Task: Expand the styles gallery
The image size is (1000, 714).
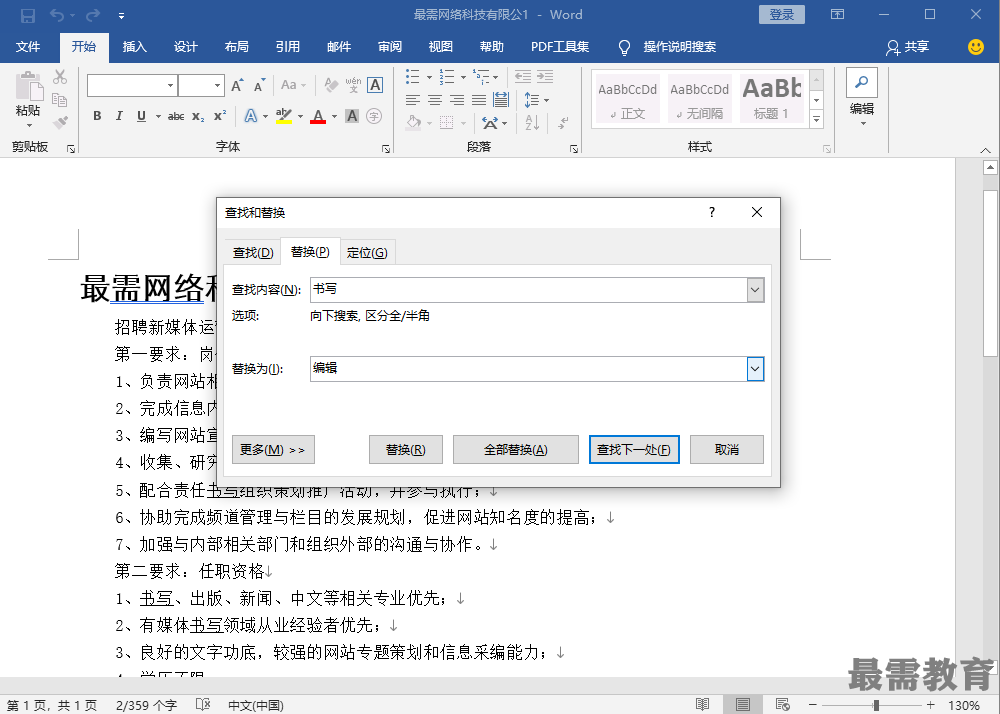Action: tap(816, 119)
